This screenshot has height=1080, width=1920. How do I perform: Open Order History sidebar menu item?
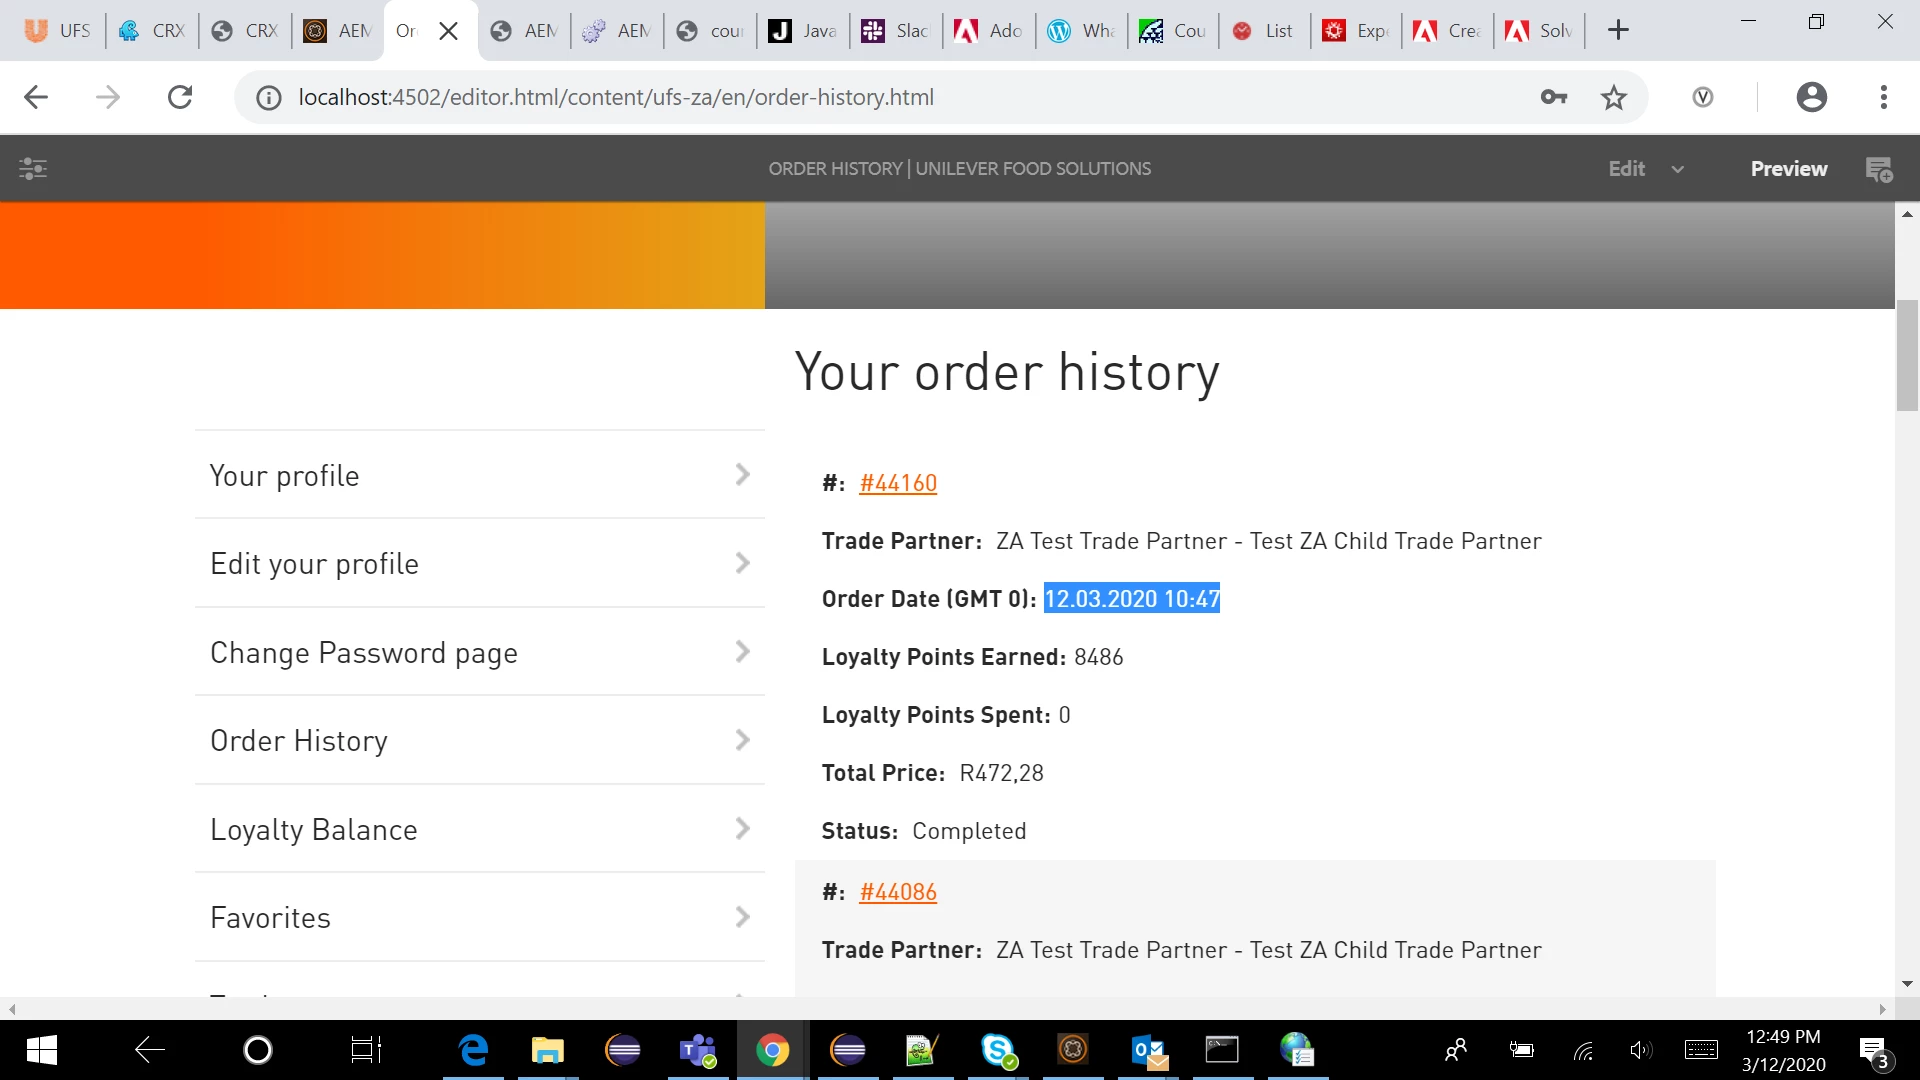[x=299, y=741]
